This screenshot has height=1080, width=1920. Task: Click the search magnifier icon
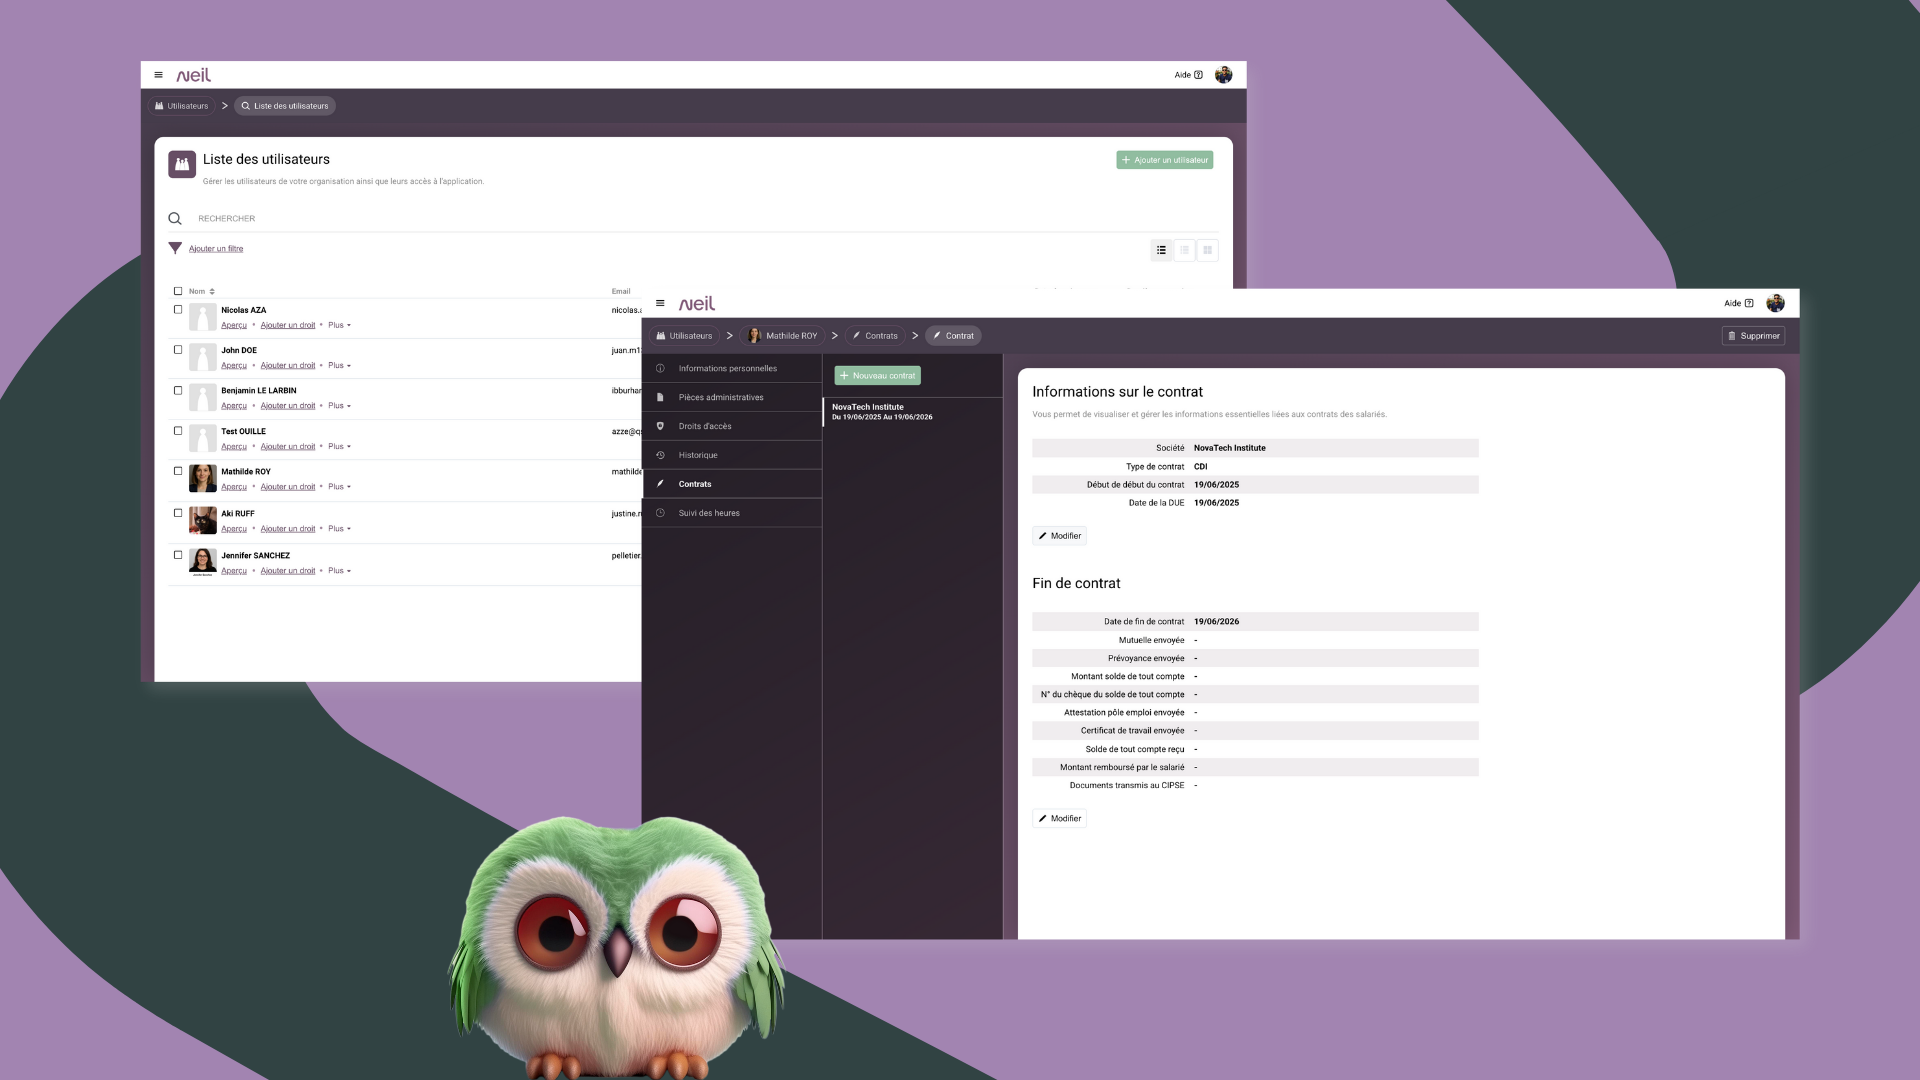point(175,218)
